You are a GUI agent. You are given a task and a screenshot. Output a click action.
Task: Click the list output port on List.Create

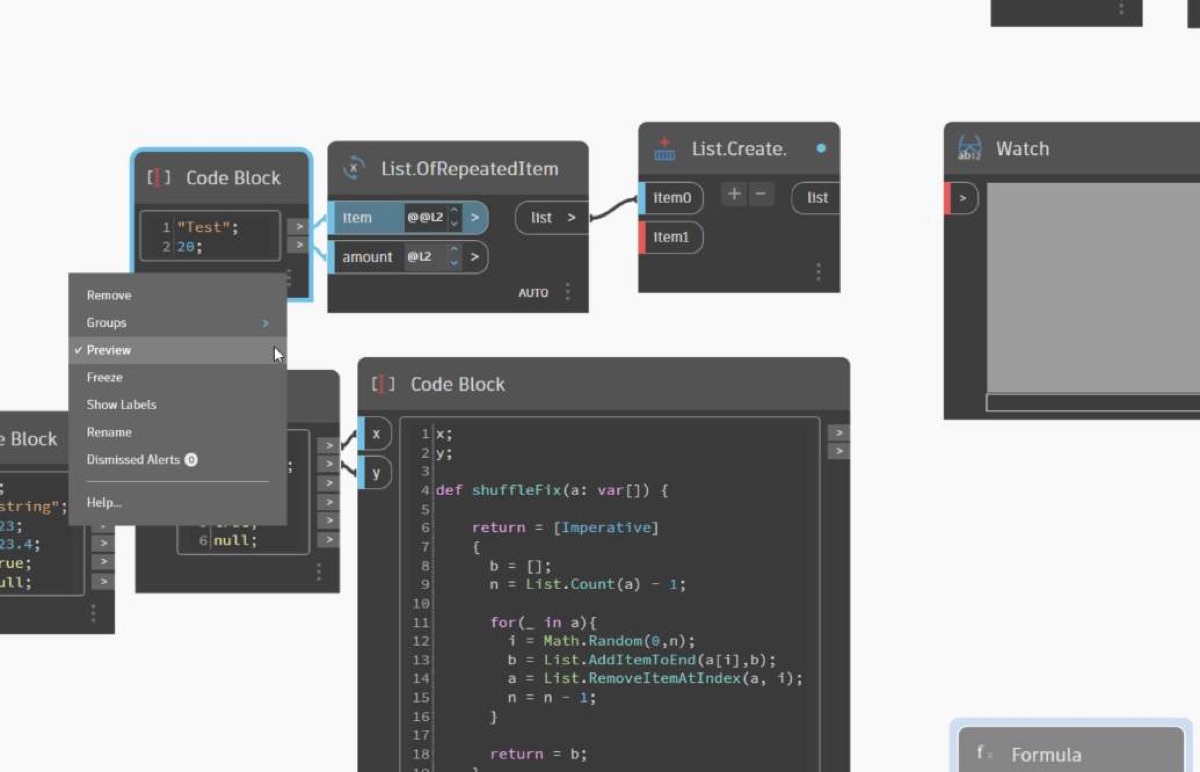pyautogui.click(x=816, y=198)
